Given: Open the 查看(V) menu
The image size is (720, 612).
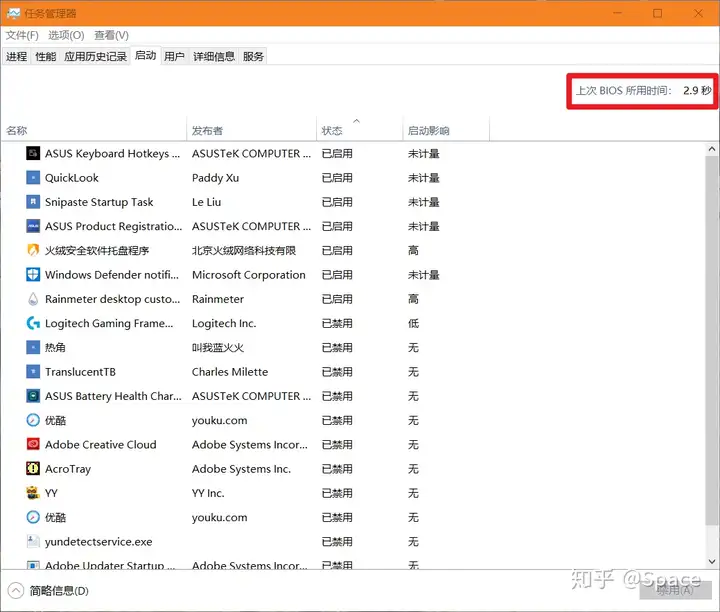Looking at the screenshot, I should (x=112, y=35).
